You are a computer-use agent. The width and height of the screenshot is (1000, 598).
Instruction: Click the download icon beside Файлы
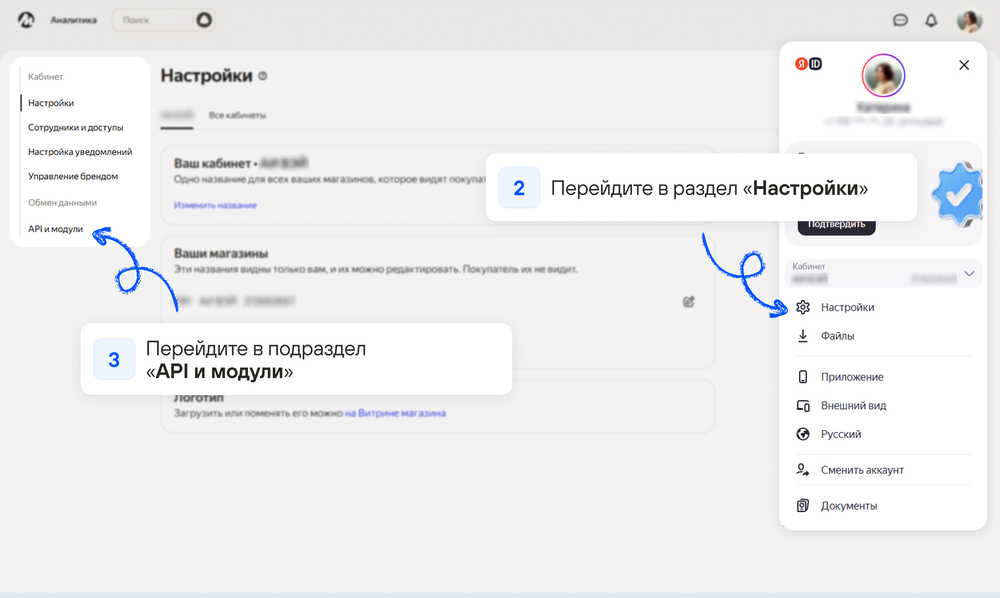tap(803, 336)
